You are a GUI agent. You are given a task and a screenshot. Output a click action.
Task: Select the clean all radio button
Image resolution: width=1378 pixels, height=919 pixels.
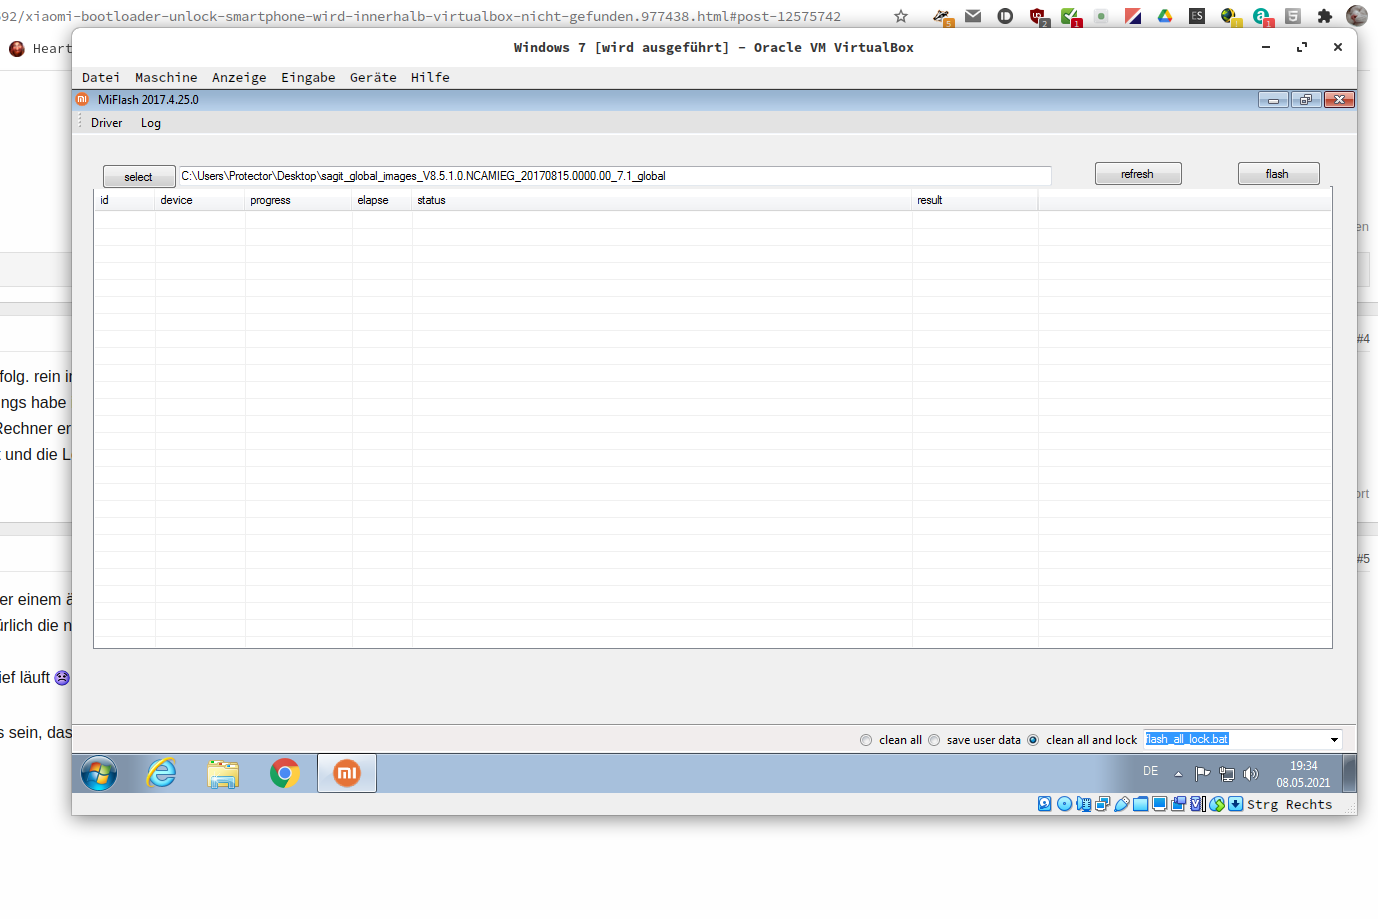click(866, 740)
